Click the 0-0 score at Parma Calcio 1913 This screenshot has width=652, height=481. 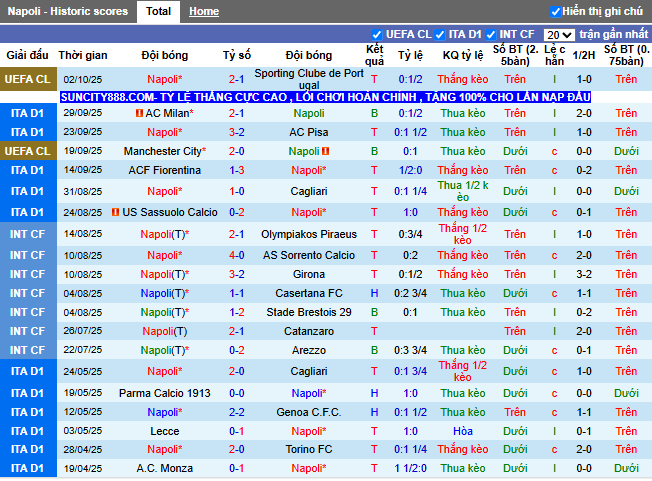click(237, 393)
